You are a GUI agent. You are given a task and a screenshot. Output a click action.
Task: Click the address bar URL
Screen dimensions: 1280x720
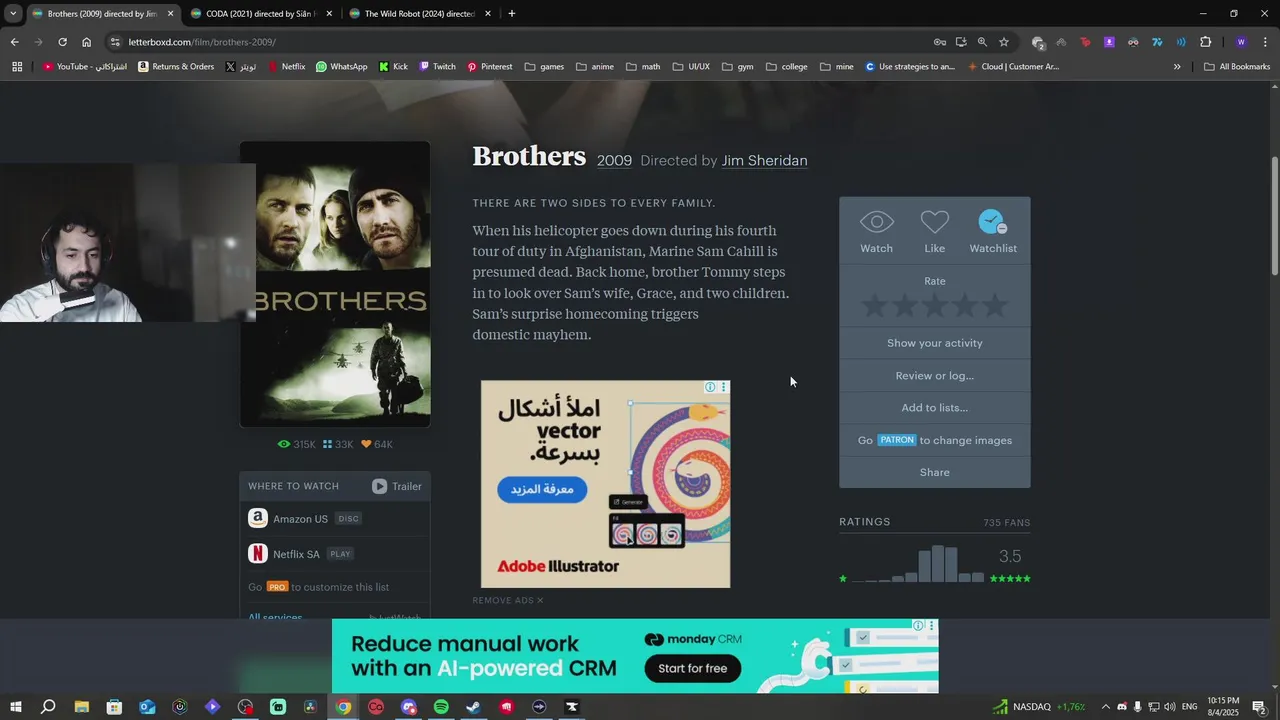[202, 42]
